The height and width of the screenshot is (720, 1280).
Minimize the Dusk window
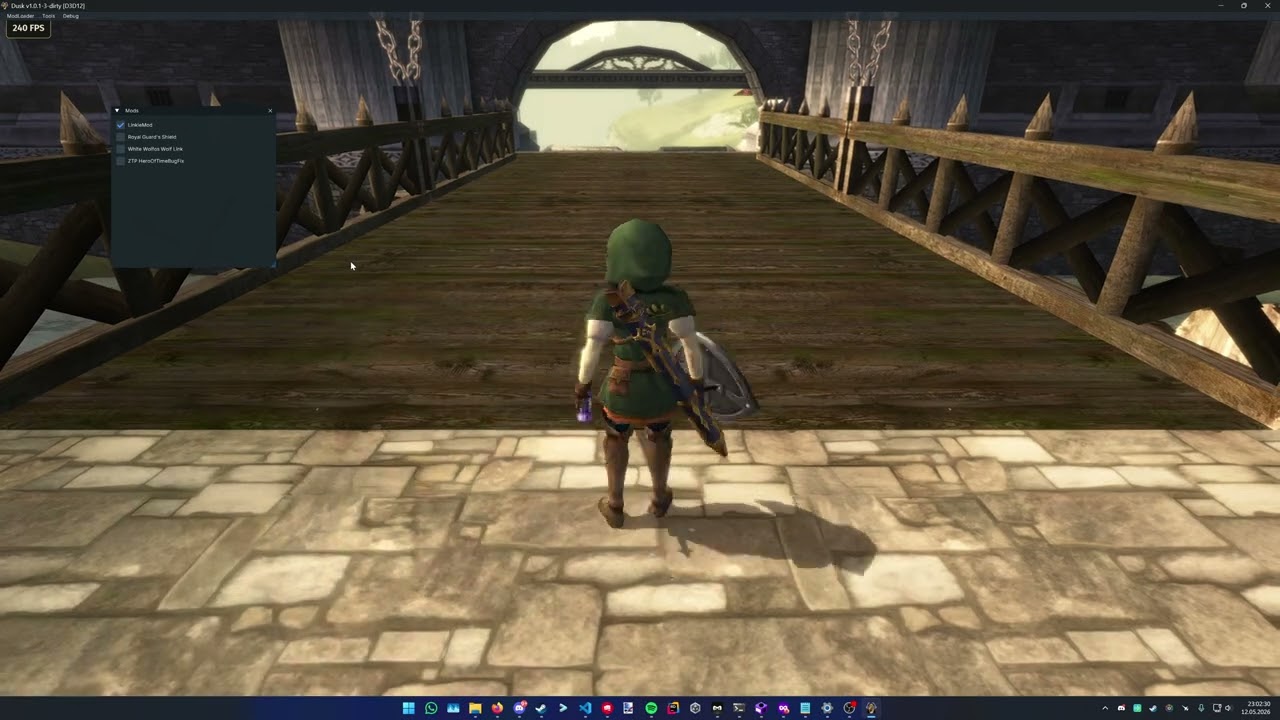[x=1220, y=5]
